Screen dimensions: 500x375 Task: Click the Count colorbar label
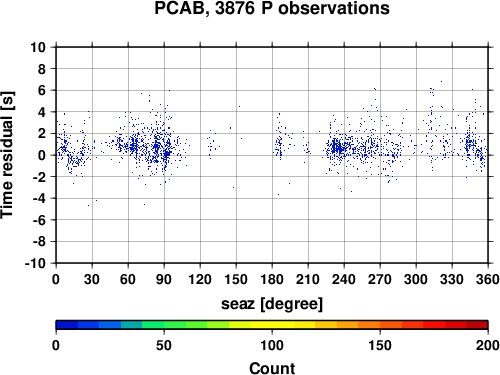pyautogui.click(x=272, y=368)
